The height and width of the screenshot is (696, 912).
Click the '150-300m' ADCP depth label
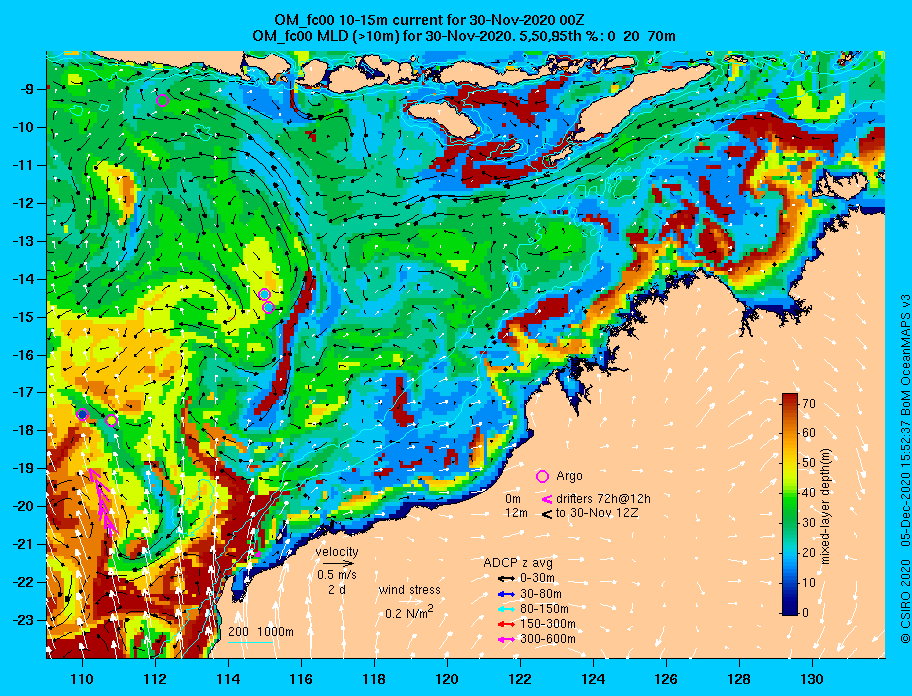(x=548, y=624)
